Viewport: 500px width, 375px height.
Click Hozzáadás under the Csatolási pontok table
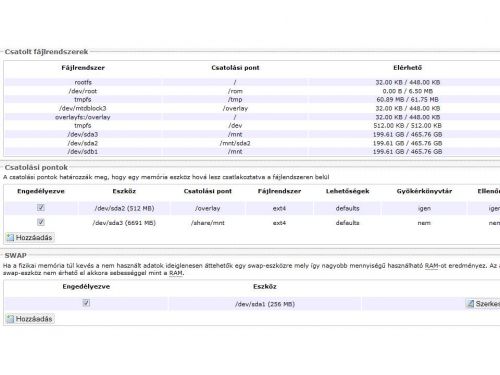click(x=30, y=237)
